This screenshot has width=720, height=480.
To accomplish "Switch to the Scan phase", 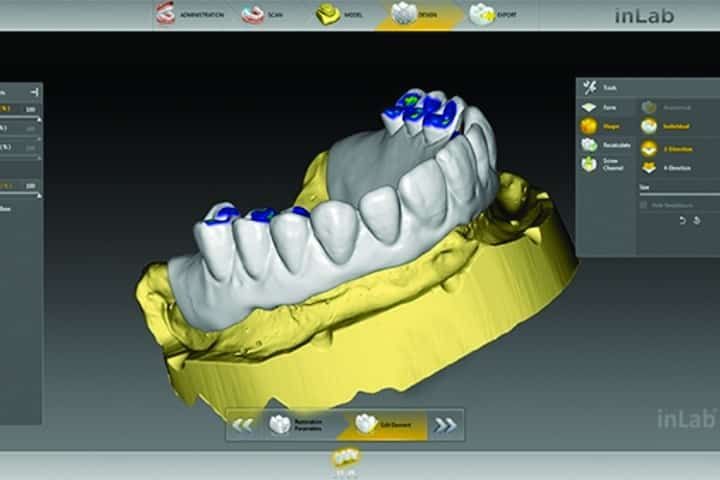I will (x=262, y=15).
